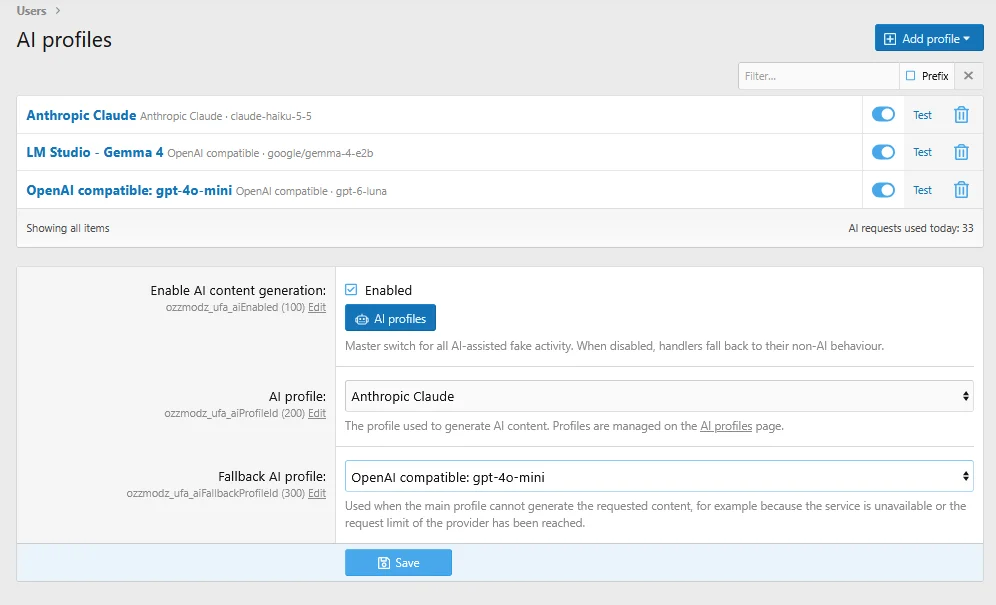The height and width of the screenshot is (605, 996).
Task: Click the gpt-6-luna model text
Action: point(361,191)
